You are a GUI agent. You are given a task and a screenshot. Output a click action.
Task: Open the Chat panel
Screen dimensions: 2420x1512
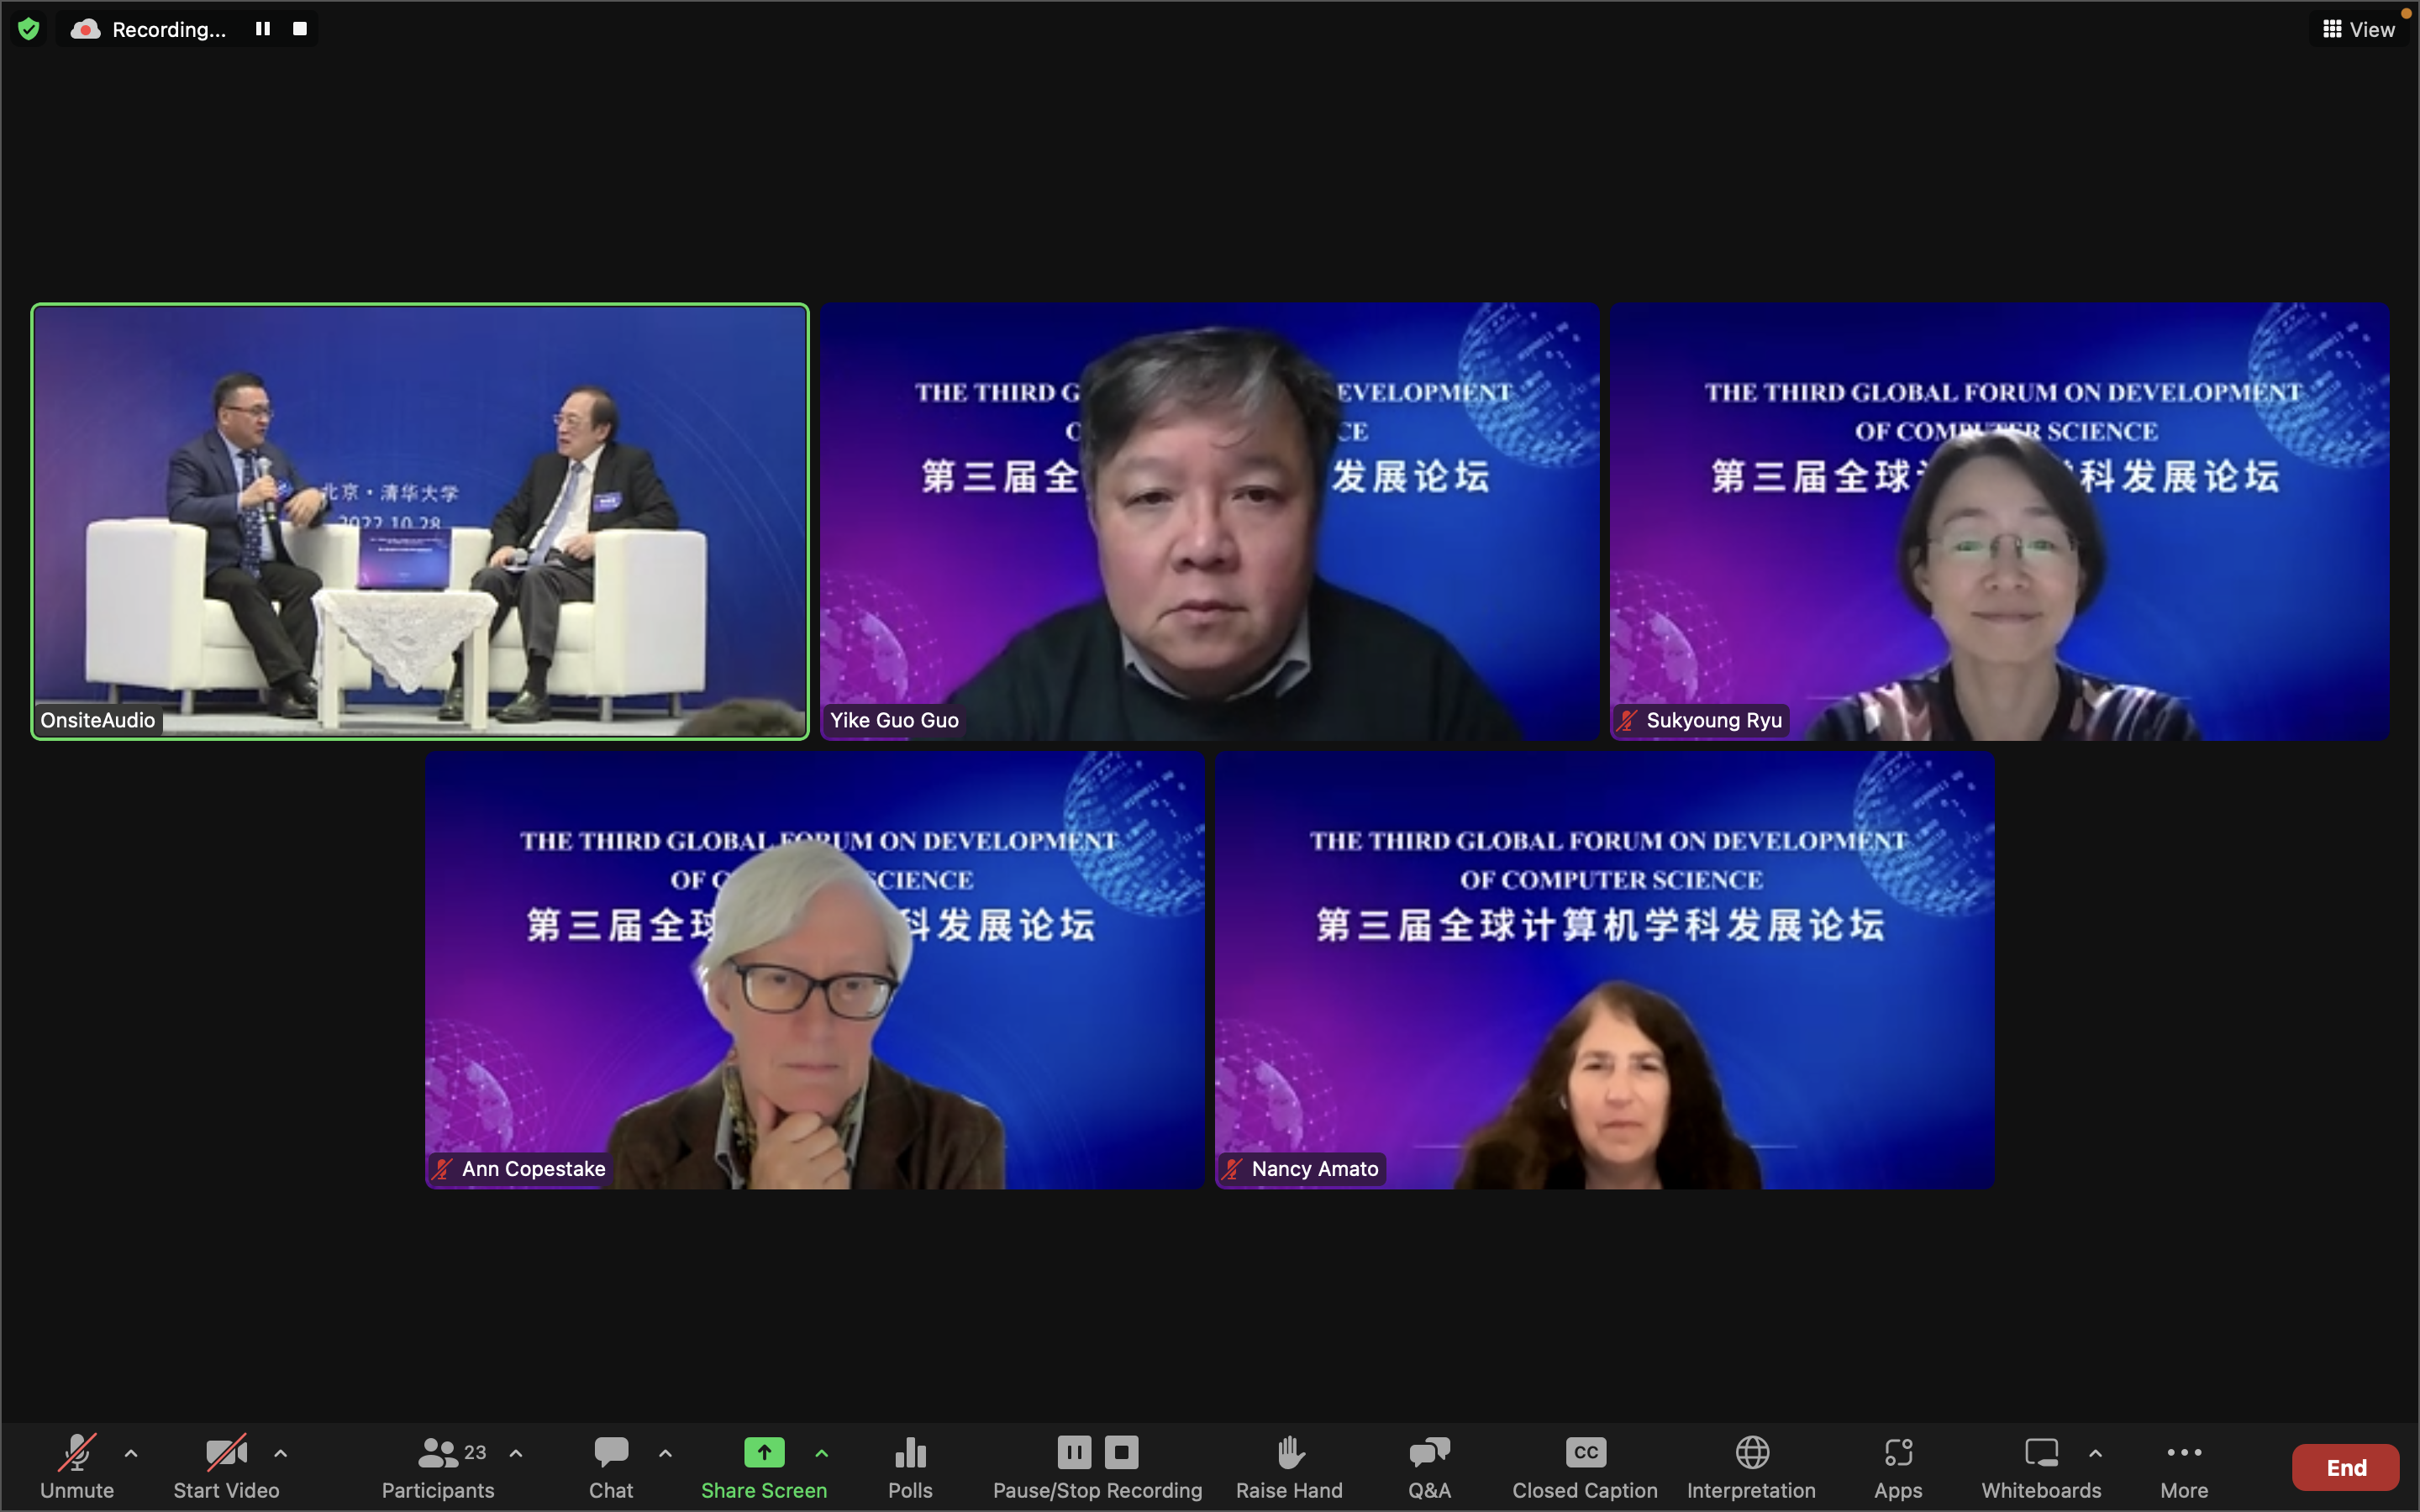[611, 1465]
